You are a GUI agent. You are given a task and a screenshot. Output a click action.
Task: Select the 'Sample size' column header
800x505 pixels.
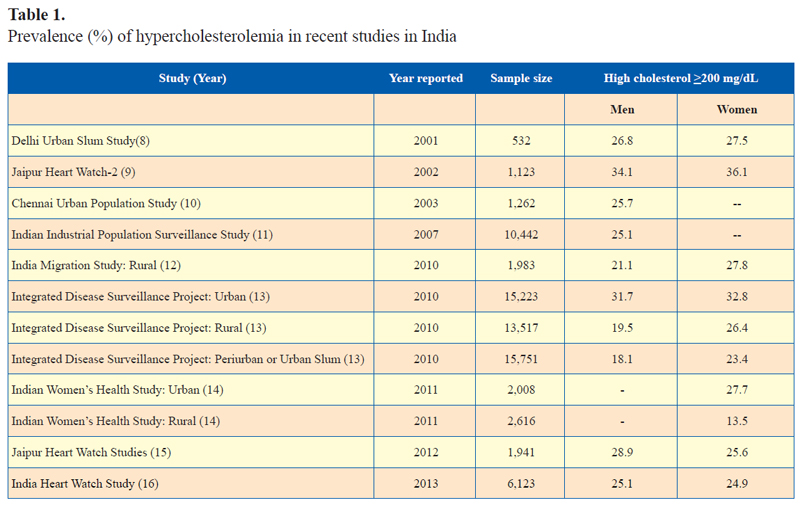click(521, 78)
